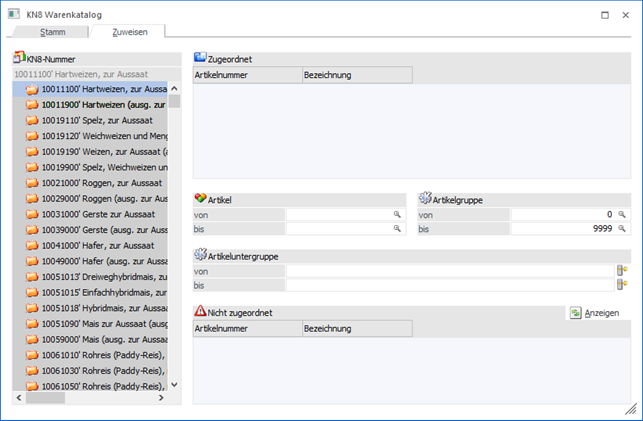Viewport: 643px width, 421px height.
Task: Click the selector icon for Artikeluntergruppe bis
Action: 622,285
